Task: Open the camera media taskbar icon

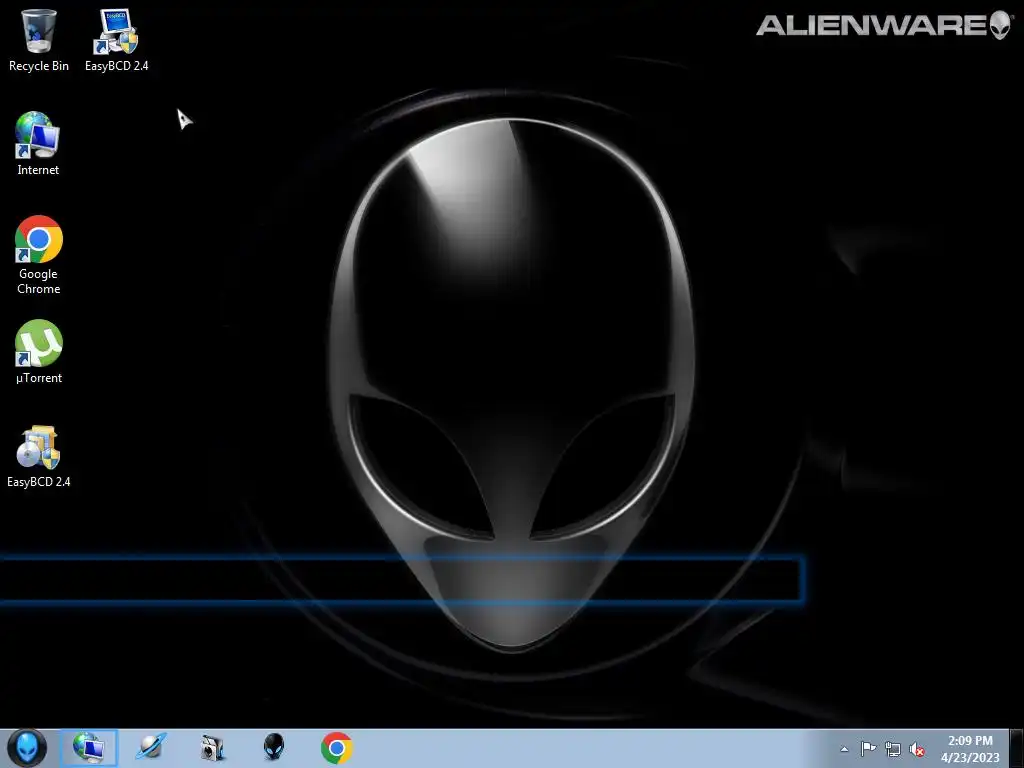Action: pos(212,748)
